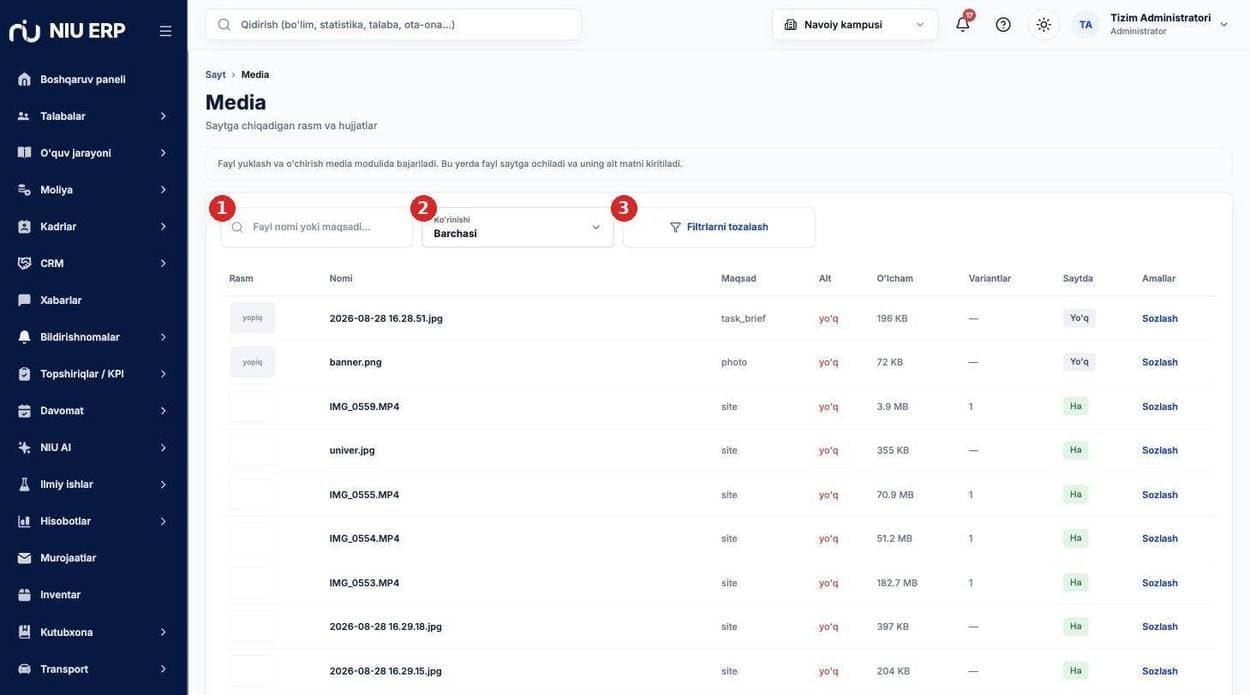1250x695 pixels.
Task: Open the TA user avatar
Action: pos(1086,24)
